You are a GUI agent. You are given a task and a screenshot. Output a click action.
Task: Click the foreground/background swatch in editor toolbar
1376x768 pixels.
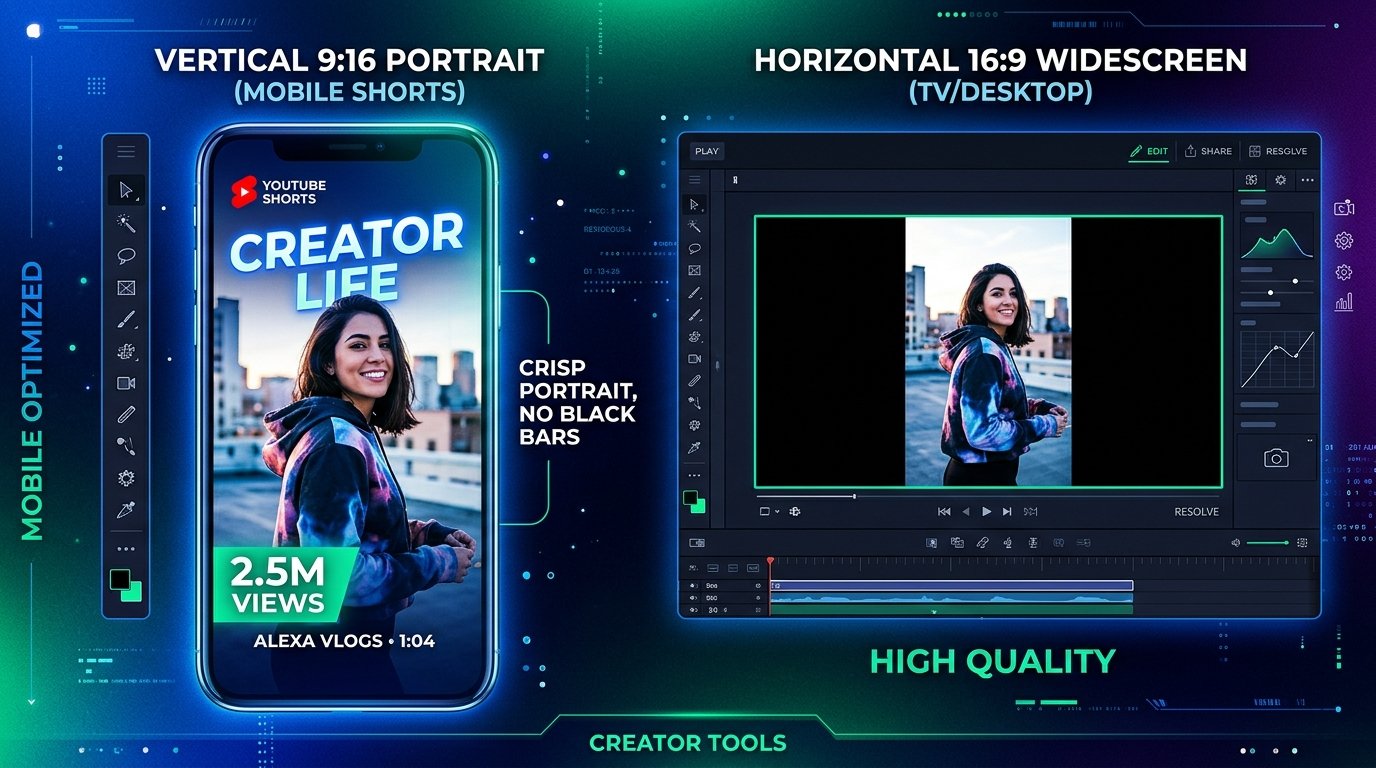tap(694, 502)
